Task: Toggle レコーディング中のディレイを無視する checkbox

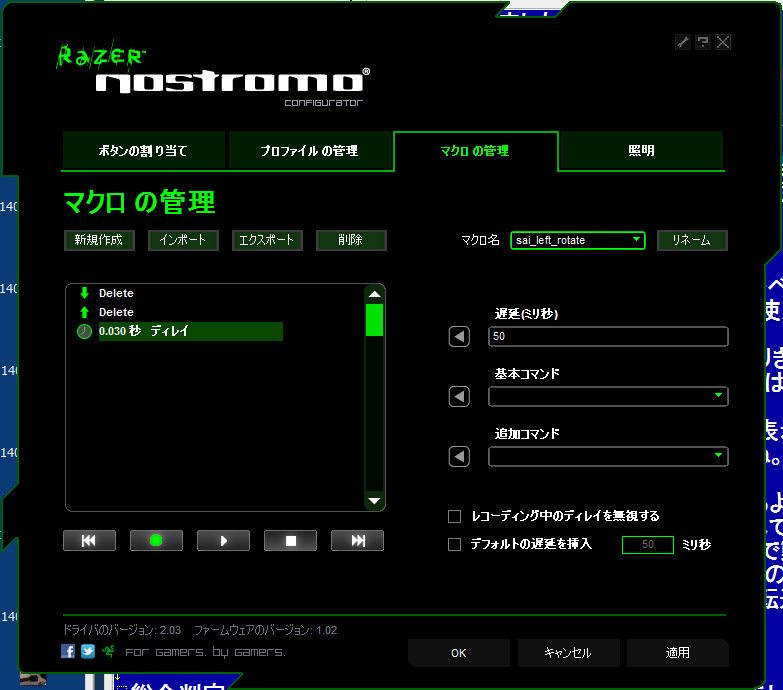Action: pos(454,516)
